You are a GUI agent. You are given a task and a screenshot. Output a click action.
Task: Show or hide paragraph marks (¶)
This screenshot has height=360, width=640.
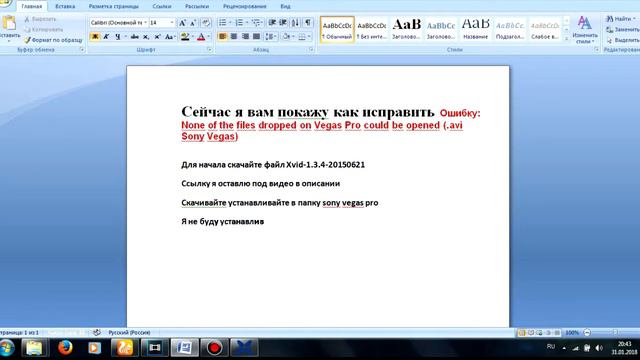308,22
